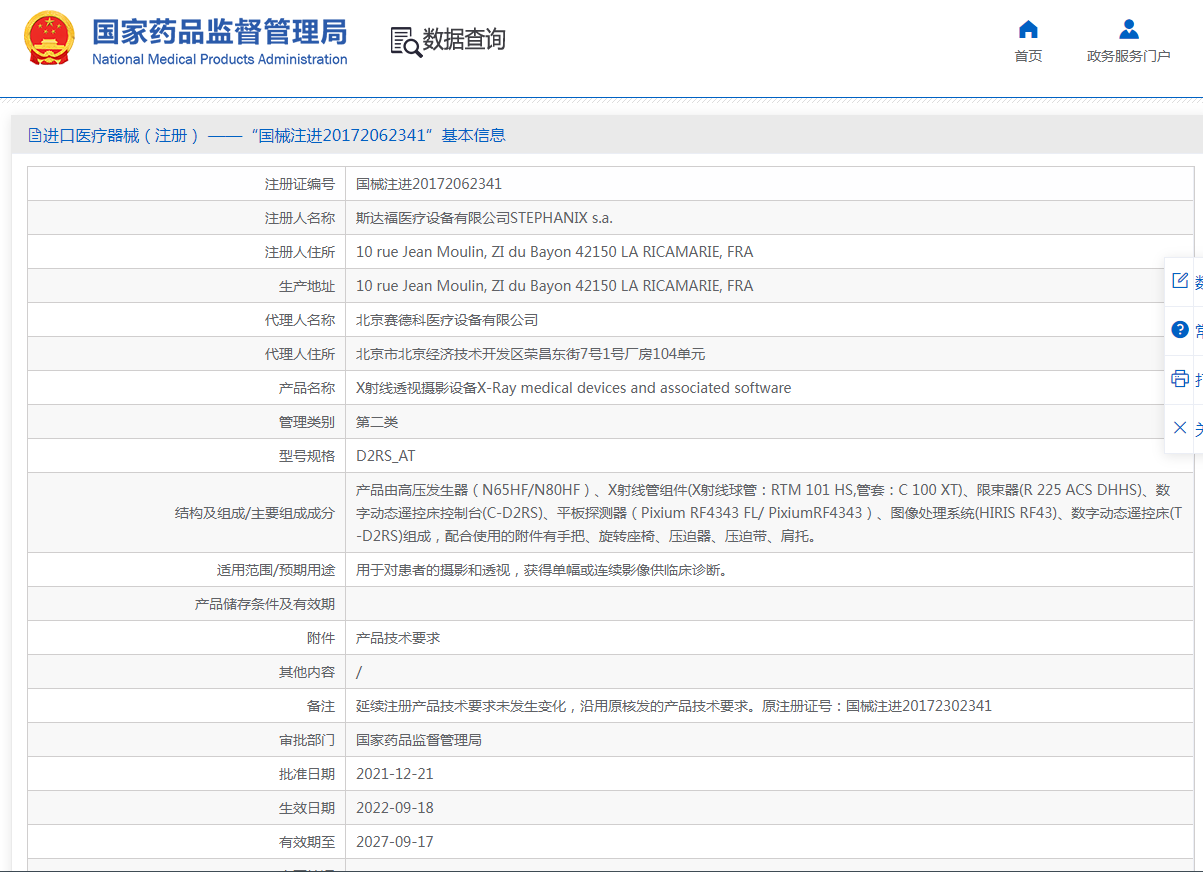The image size is (1203, 872).
Task: Click the 生效日期 label cell
Action: pyautogui.click(x=186, y=808)
